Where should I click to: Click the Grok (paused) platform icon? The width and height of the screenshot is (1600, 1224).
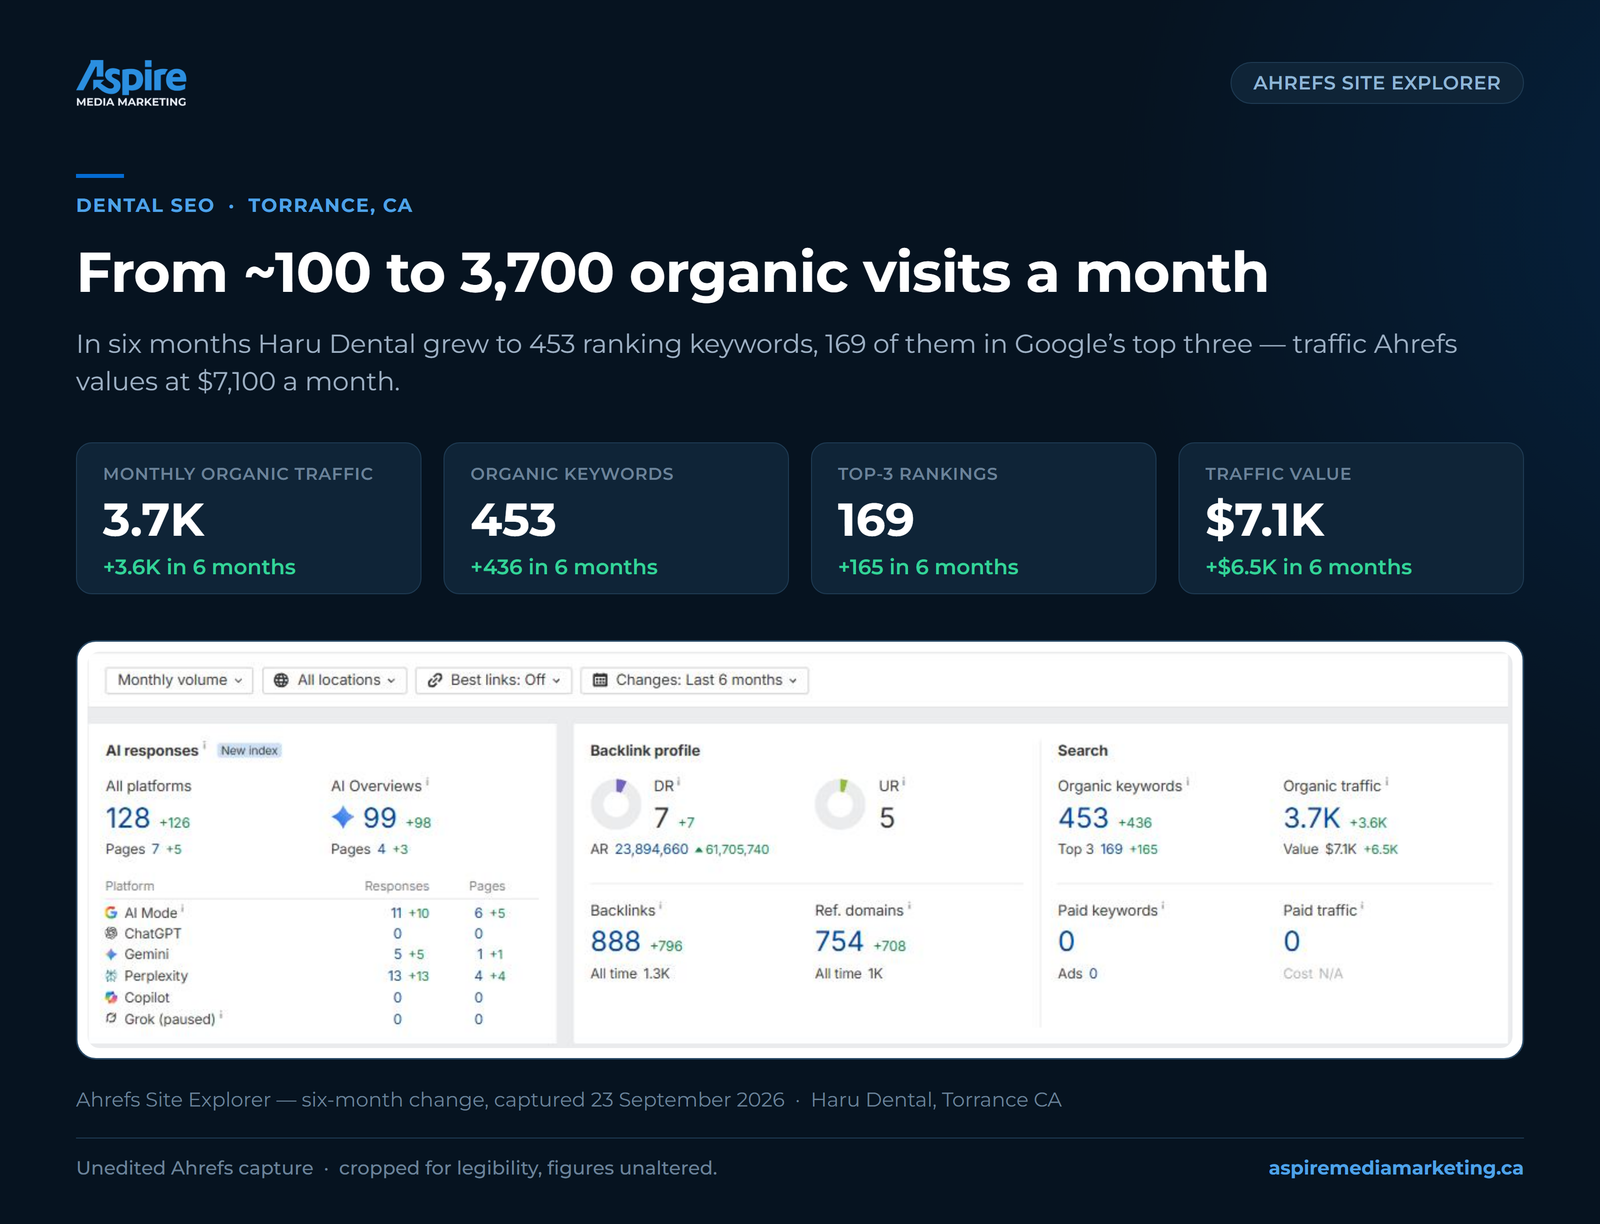(111, 1019)
